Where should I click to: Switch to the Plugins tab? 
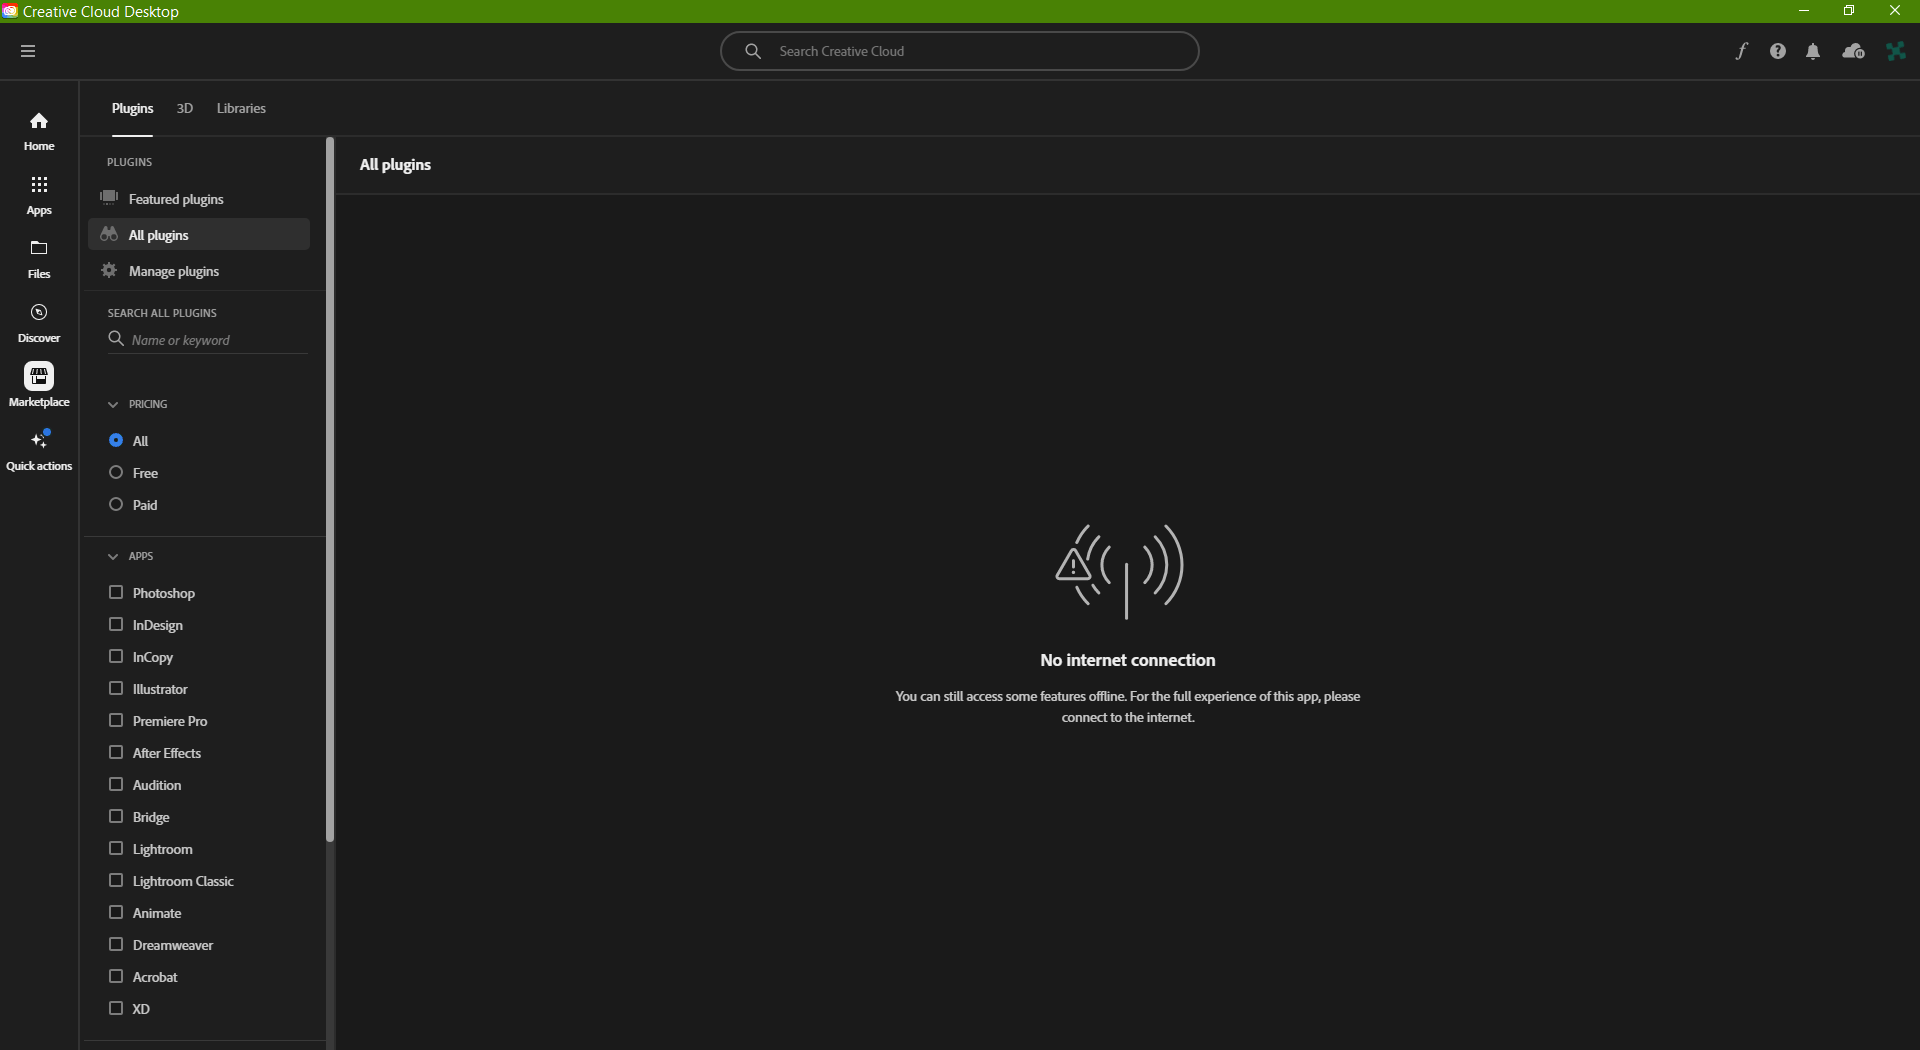tap(132, 108)
